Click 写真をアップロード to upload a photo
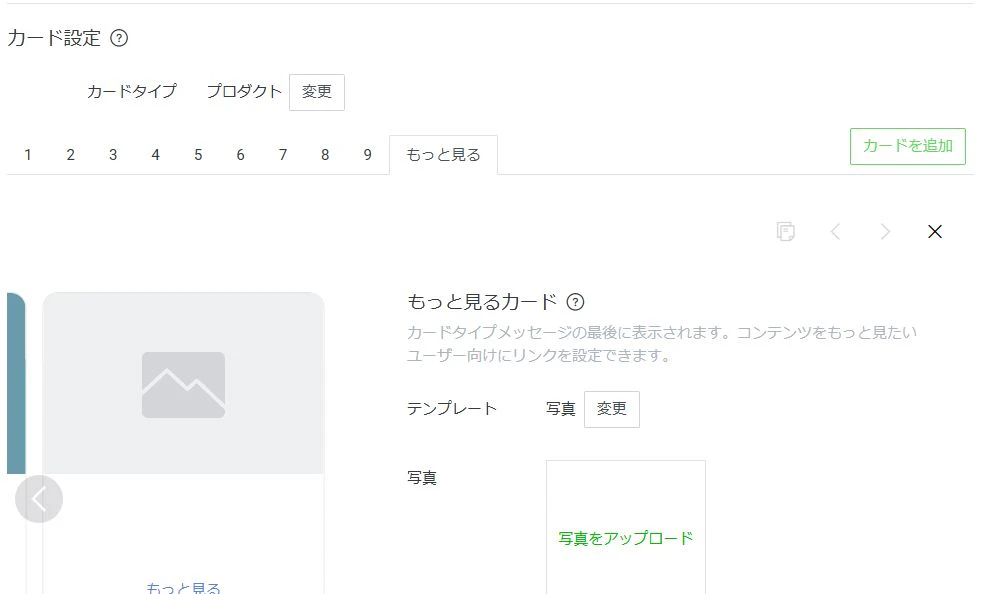 tap(626, 539)
